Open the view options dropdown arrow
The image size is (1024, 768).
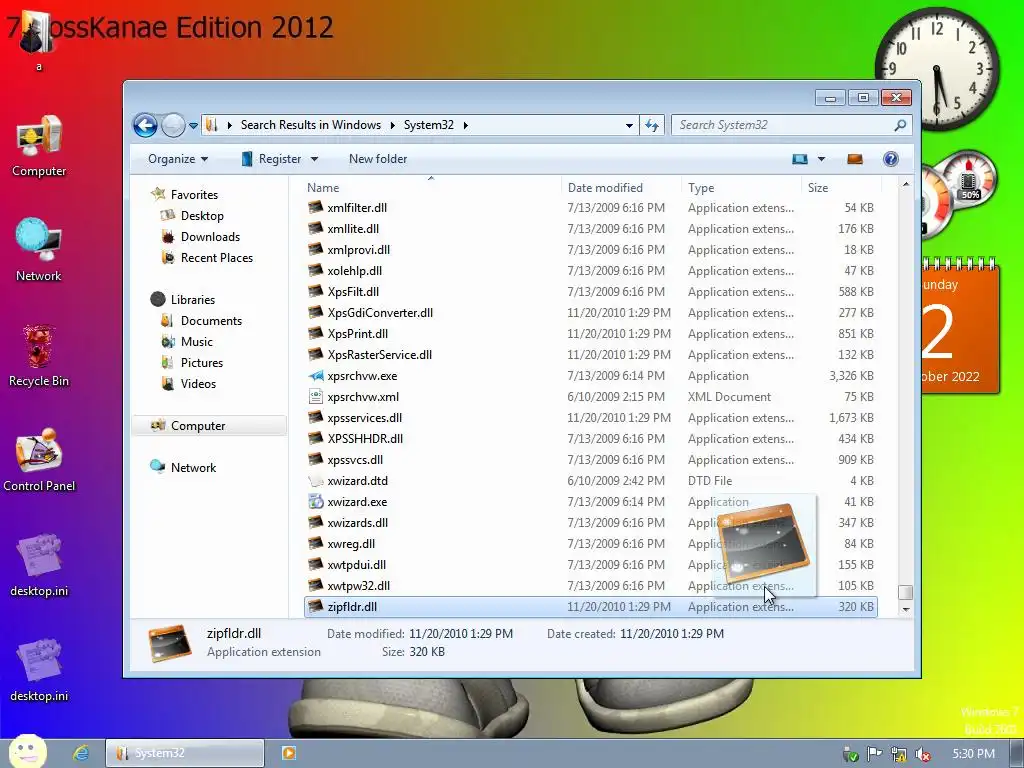(822, 159)
